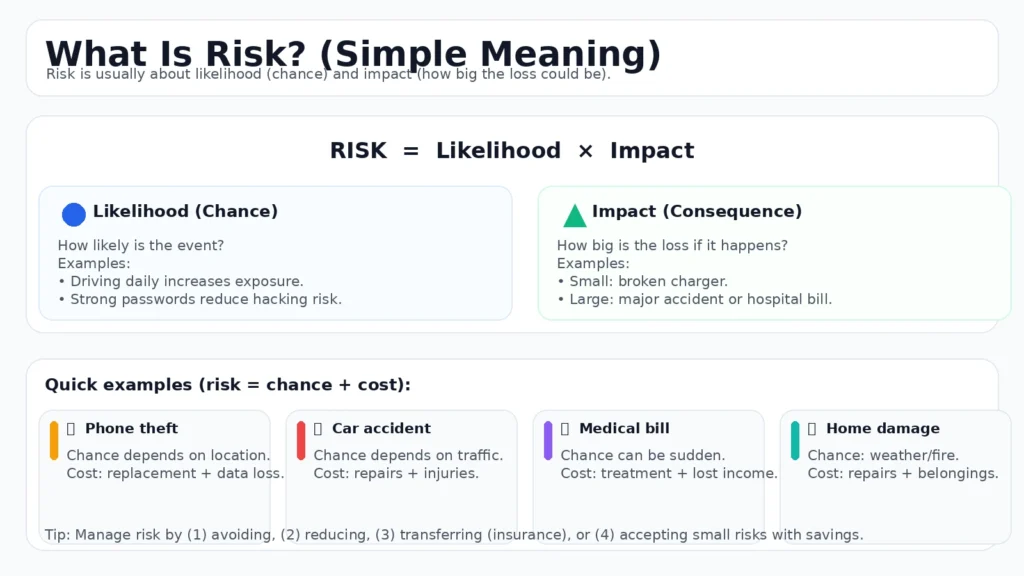Click the "Quick examples" section heading
The image size is (1024, 576).
(228, 385)
